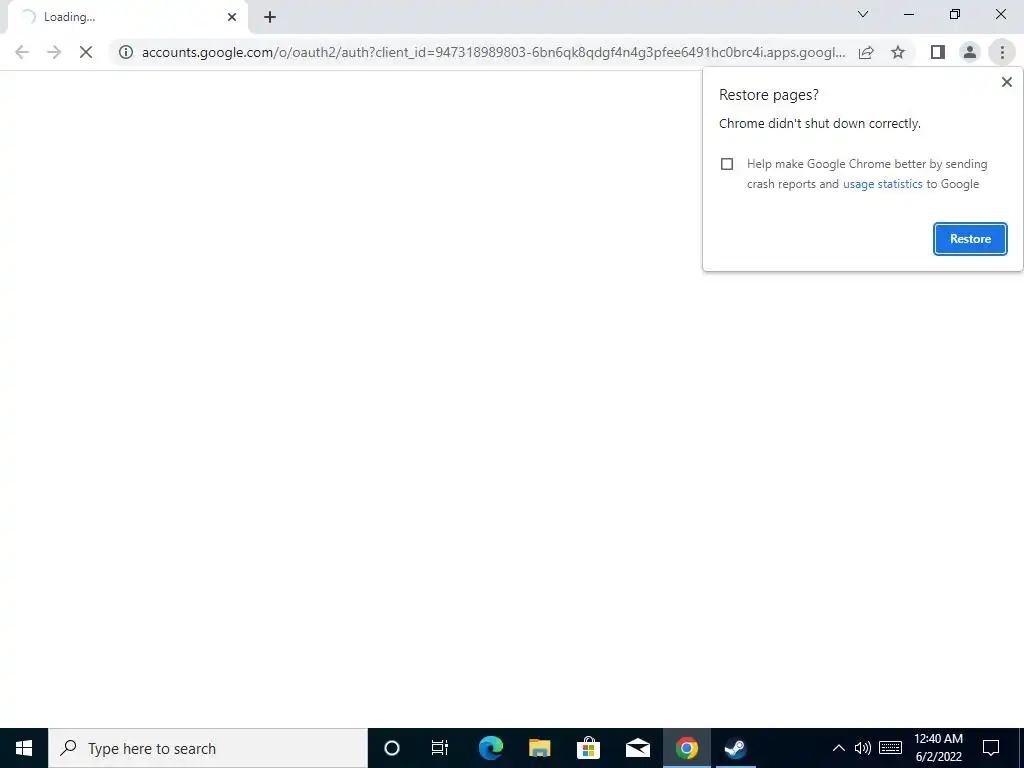1024x768 pixels.
Task: Open the Action Center notifications icon
Action: click(991, 748)
